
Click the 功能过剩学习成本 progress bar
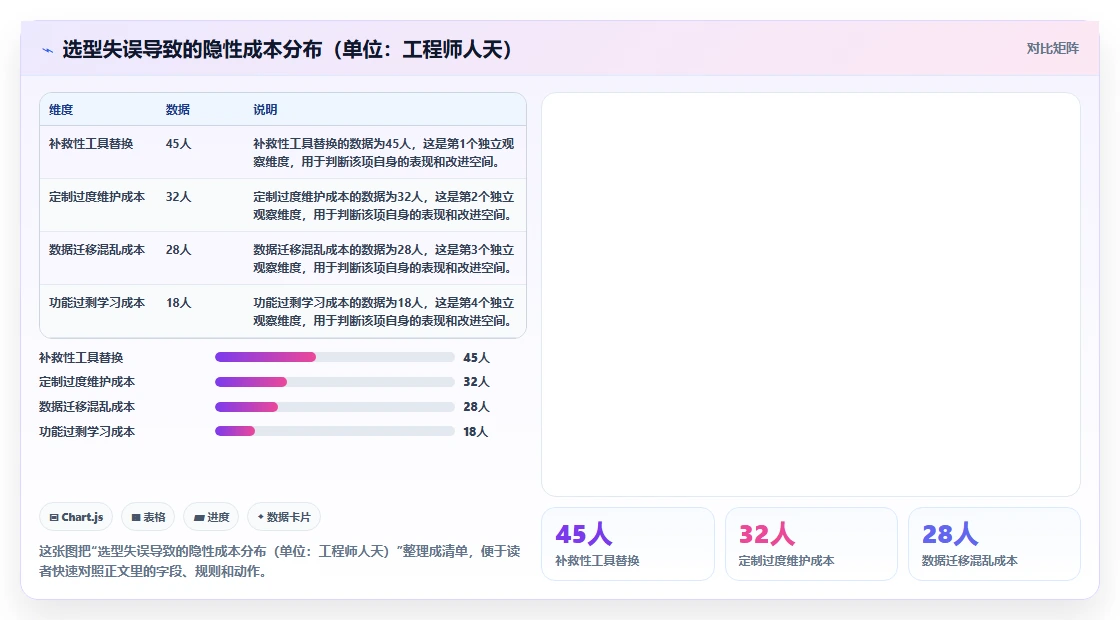[334, 431]
